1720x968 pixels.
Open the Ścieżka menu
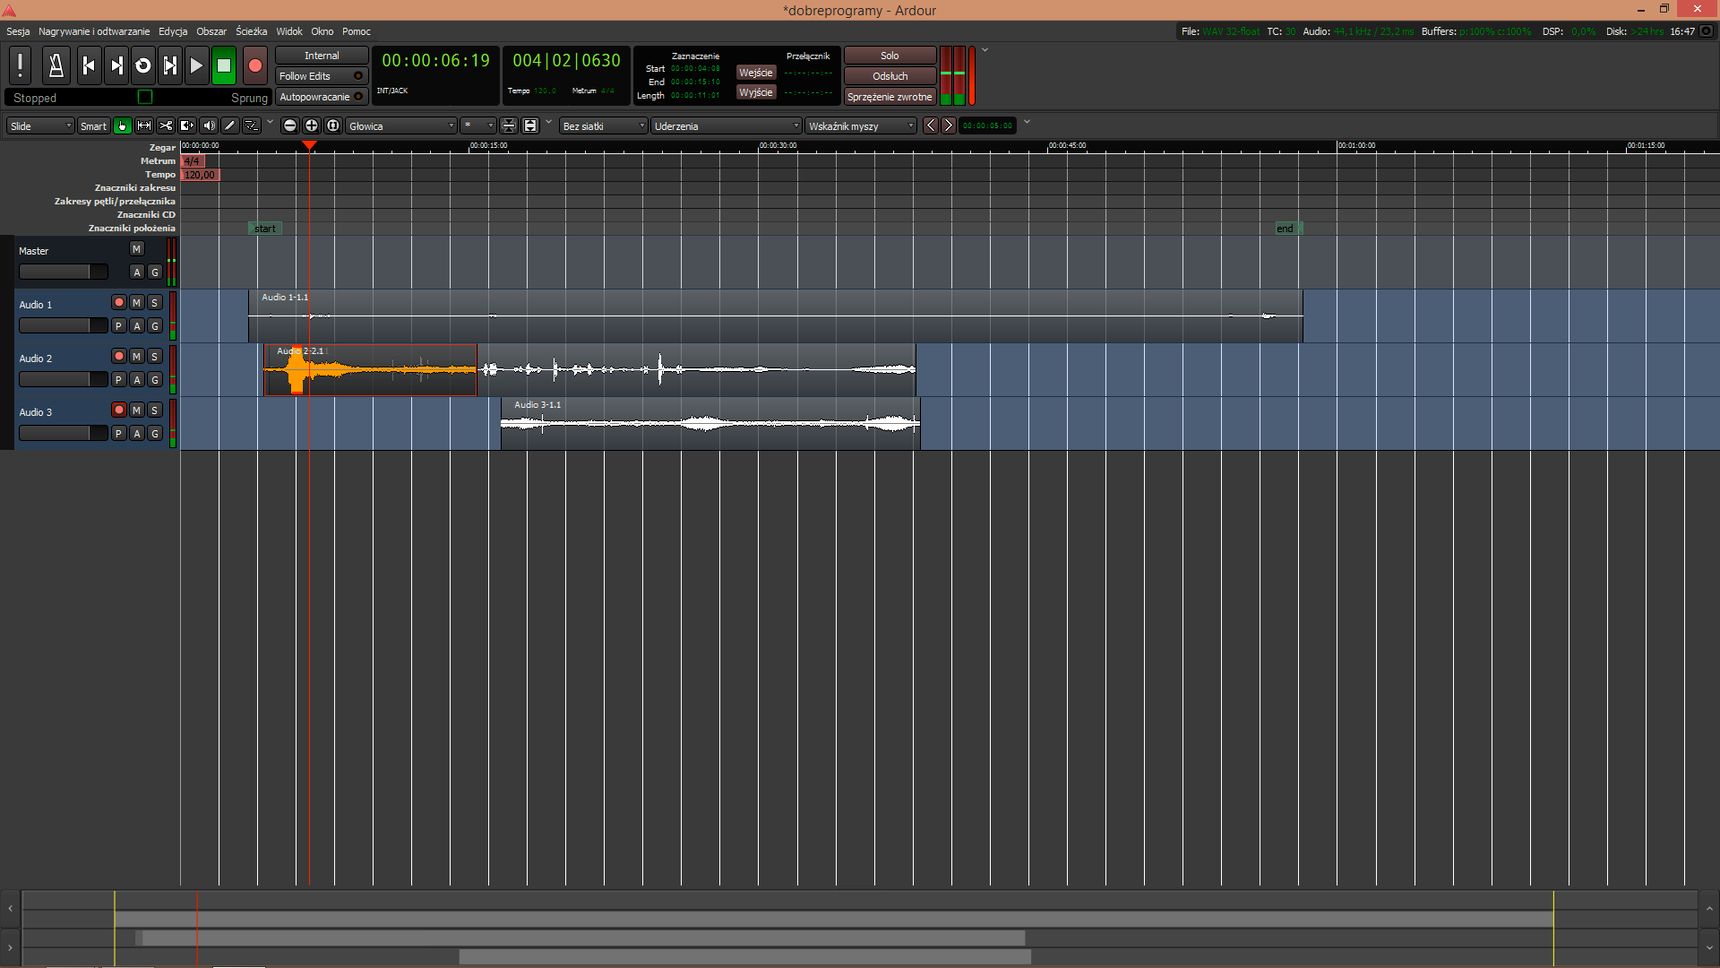(251, 31)
